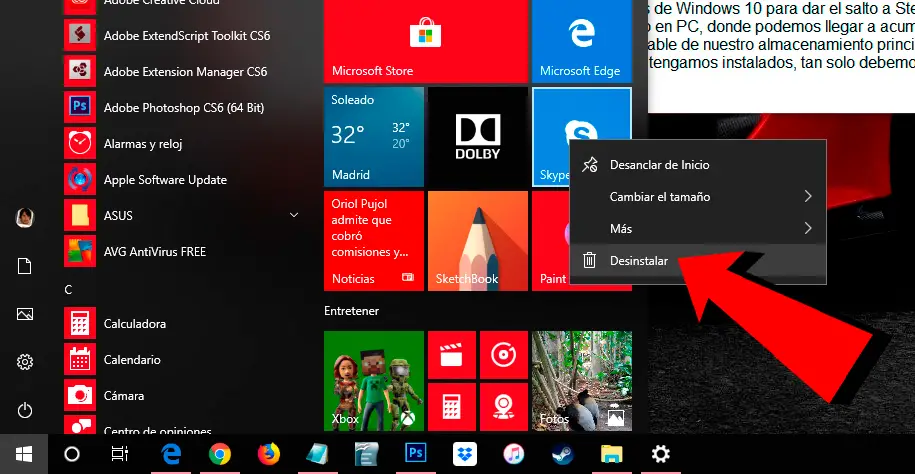Click the ASUS folder icon
Viewport: 915px width, 474px height.
click(x=80, y=215)
